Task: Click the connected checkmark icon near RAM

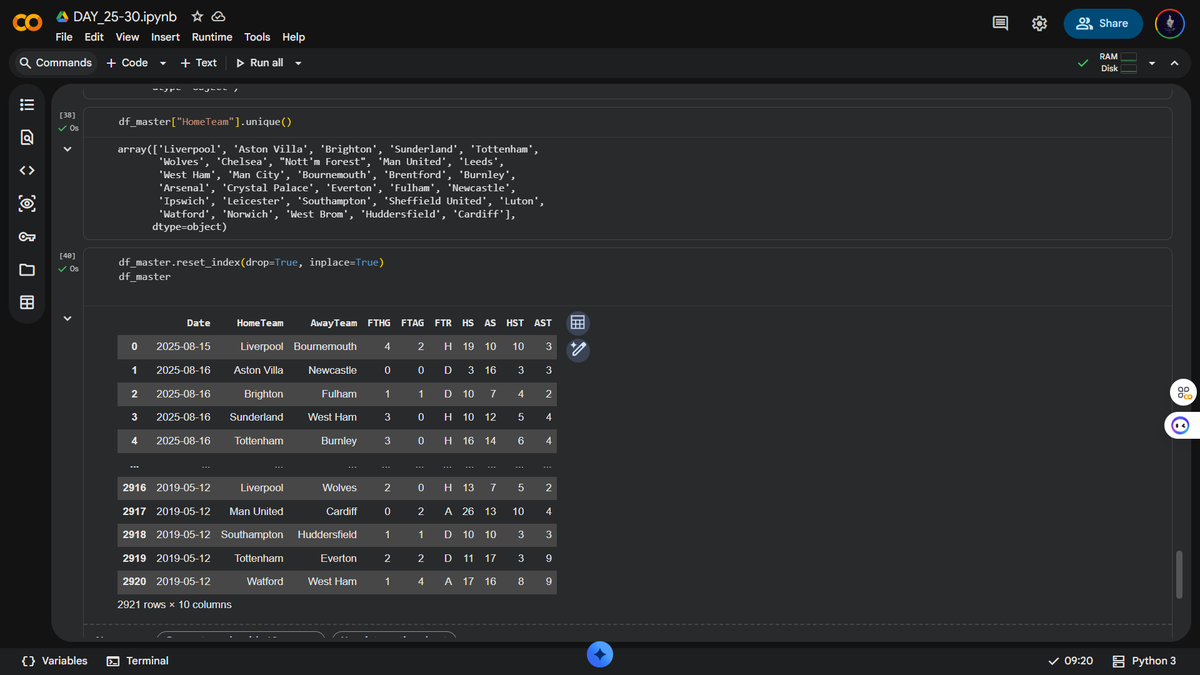Action: coord(1083,62)
